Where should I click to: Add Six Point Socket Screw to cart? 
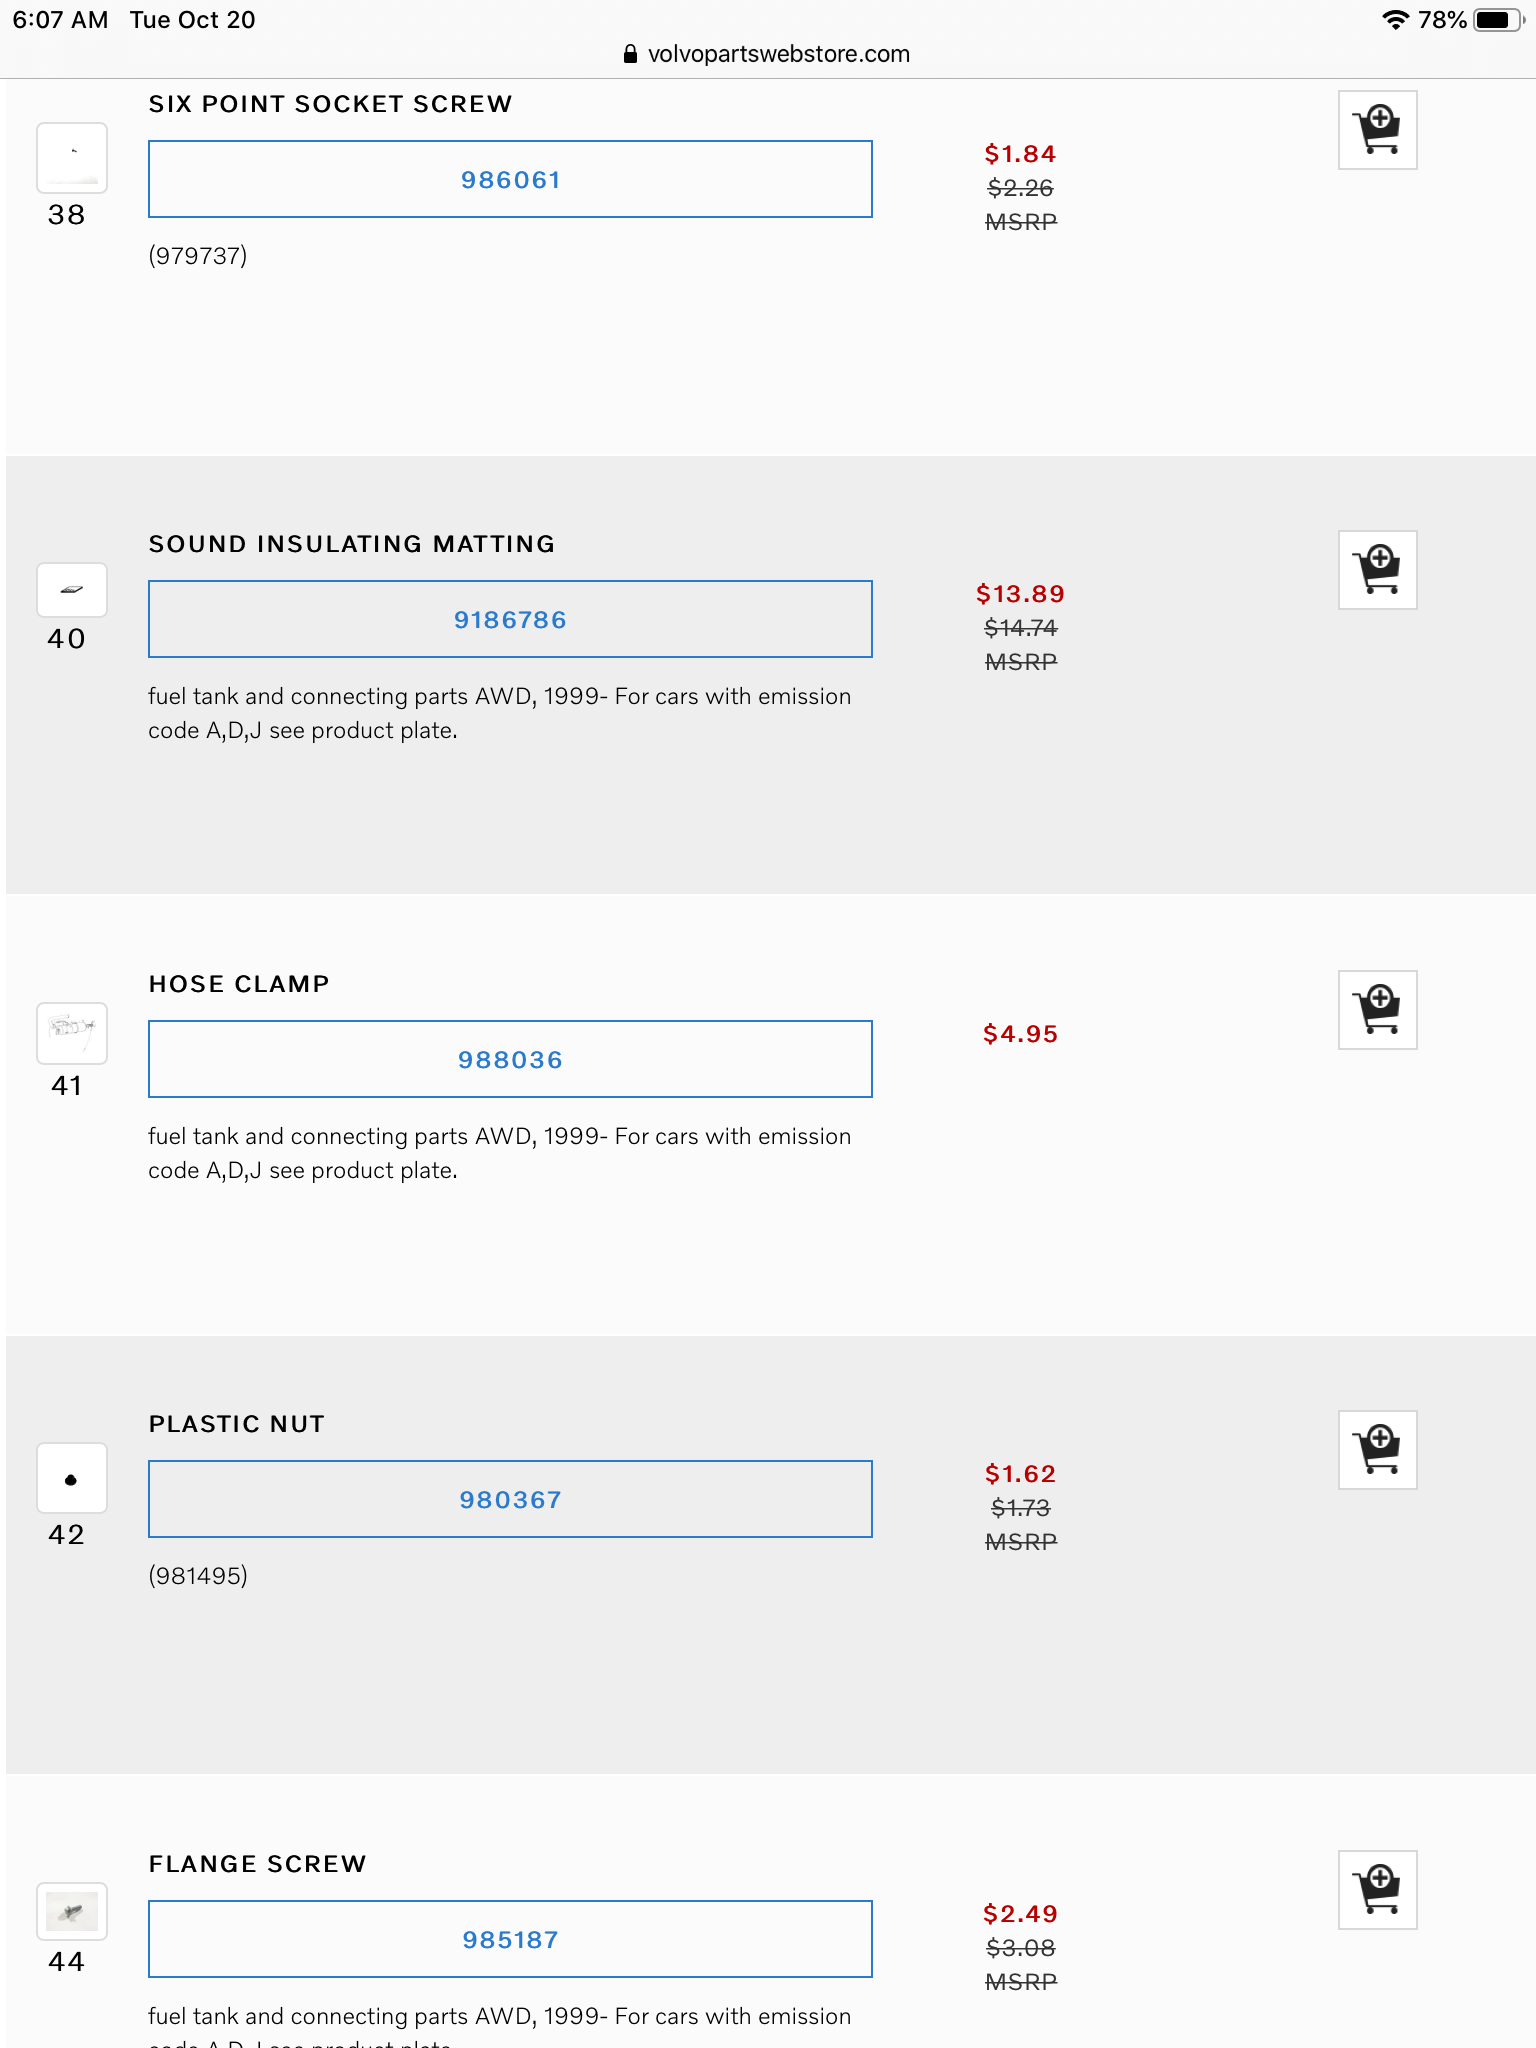tap(1377, 130)
